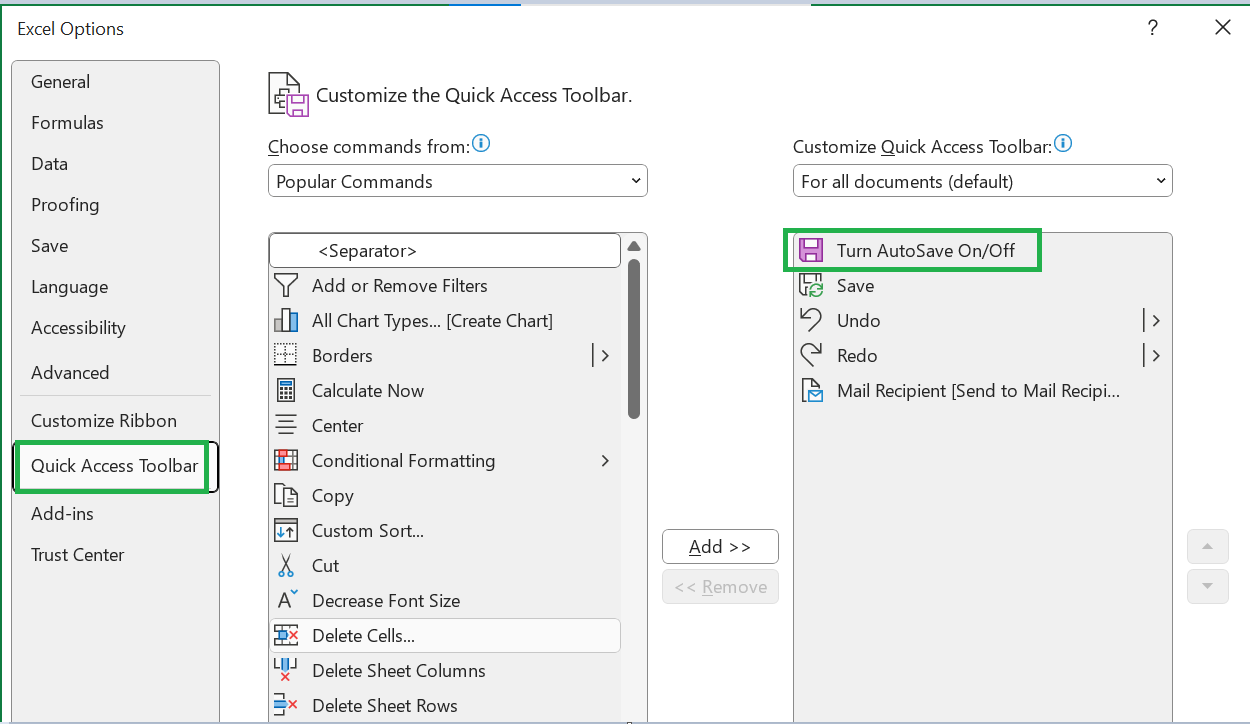Click the Center alignment icon

[x=286, y=426]
